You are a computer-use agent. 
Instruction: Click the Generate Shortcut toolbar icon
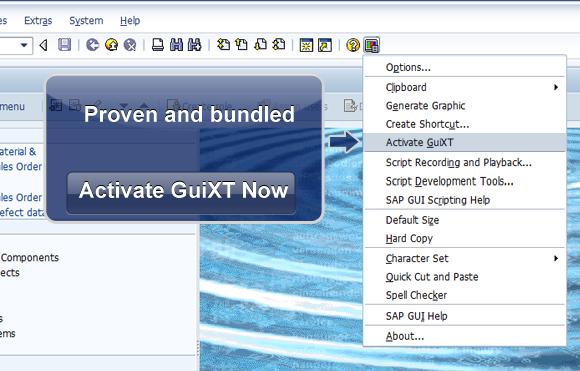pos(325,45)
